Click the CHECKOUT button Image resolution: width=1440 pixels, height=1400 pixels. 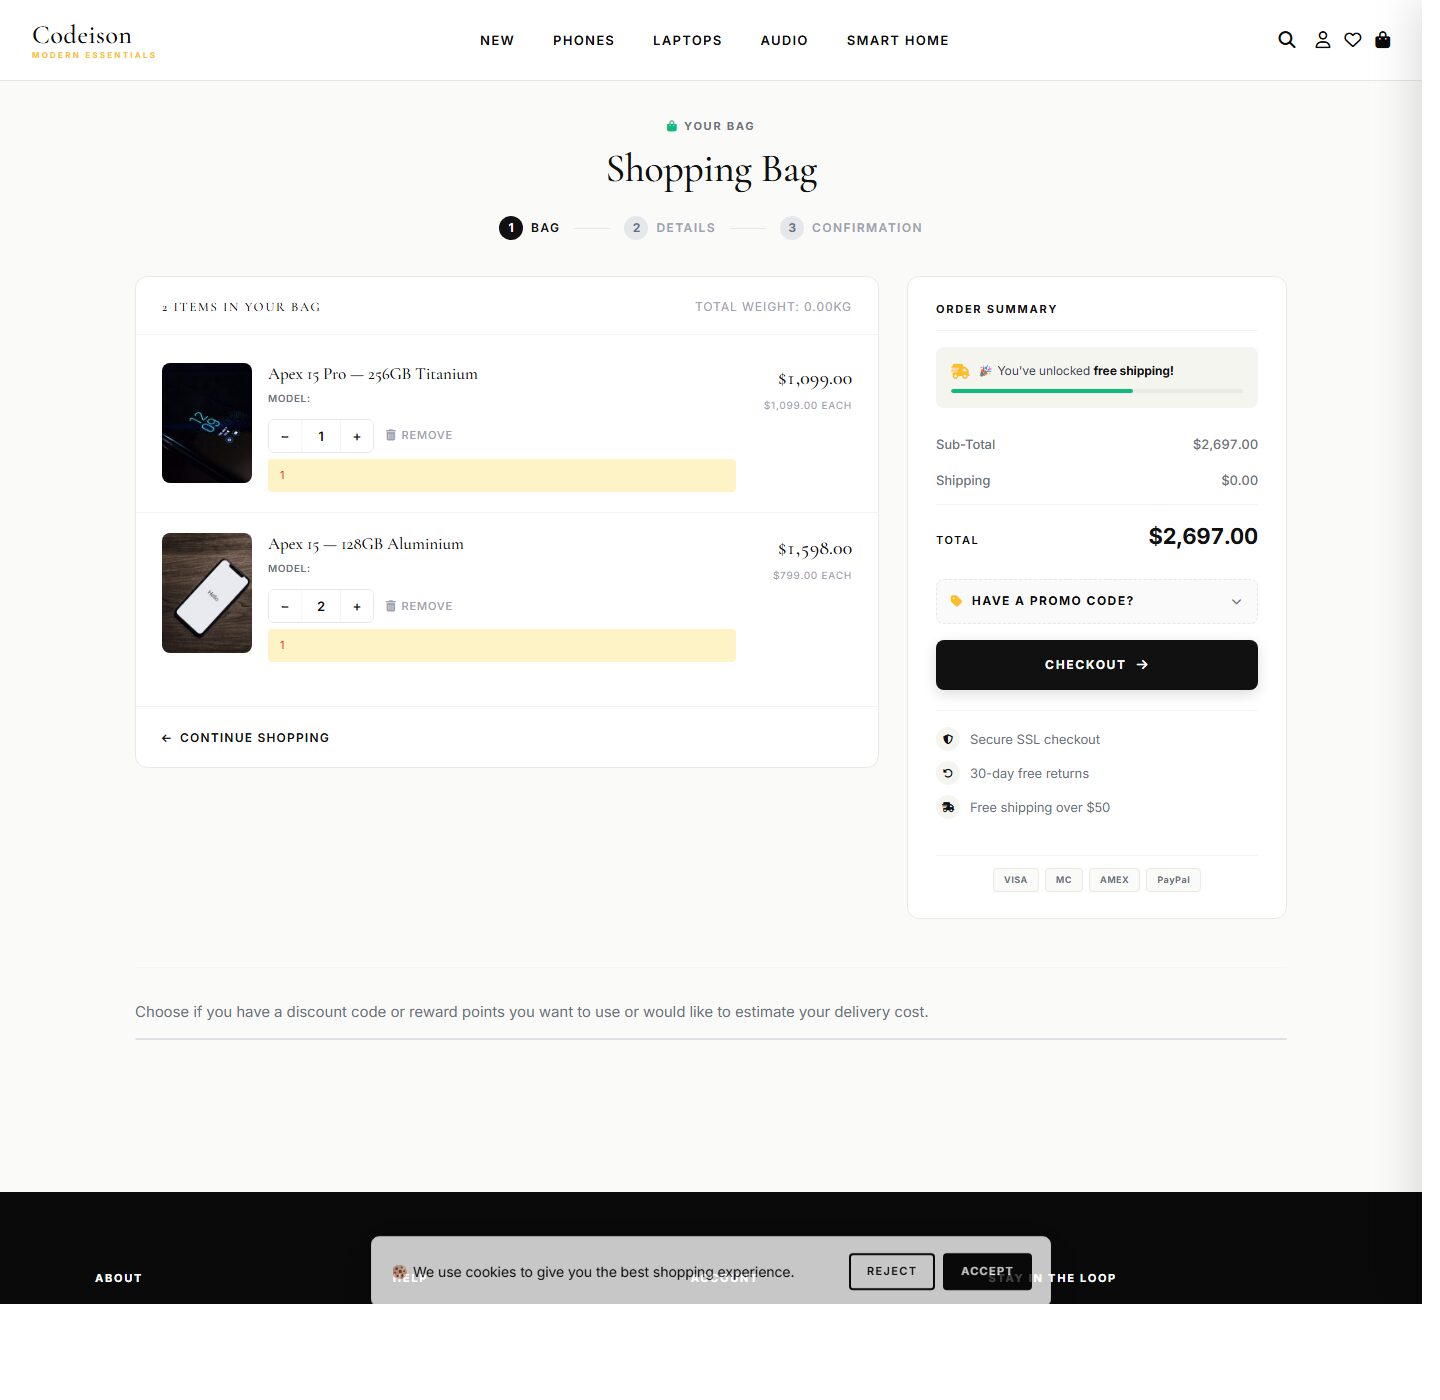point(1096,664)
